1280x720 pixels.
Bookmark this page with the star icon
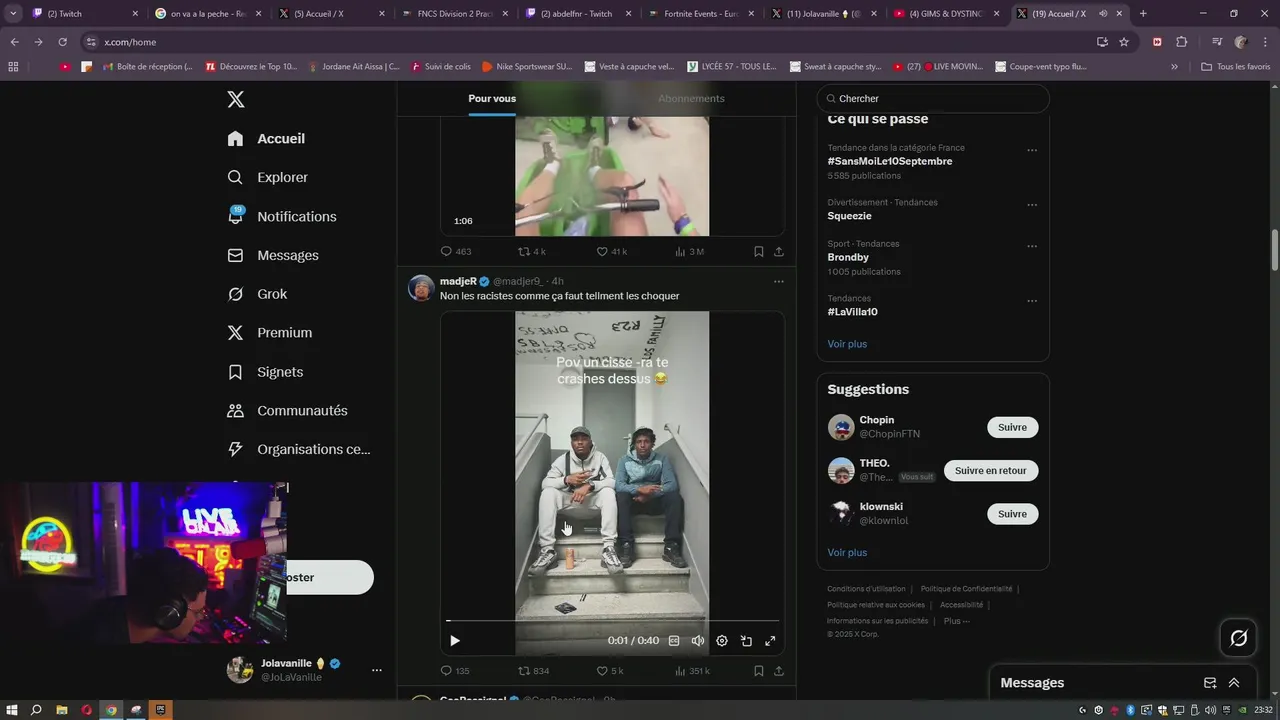[x=1124, y=42]
